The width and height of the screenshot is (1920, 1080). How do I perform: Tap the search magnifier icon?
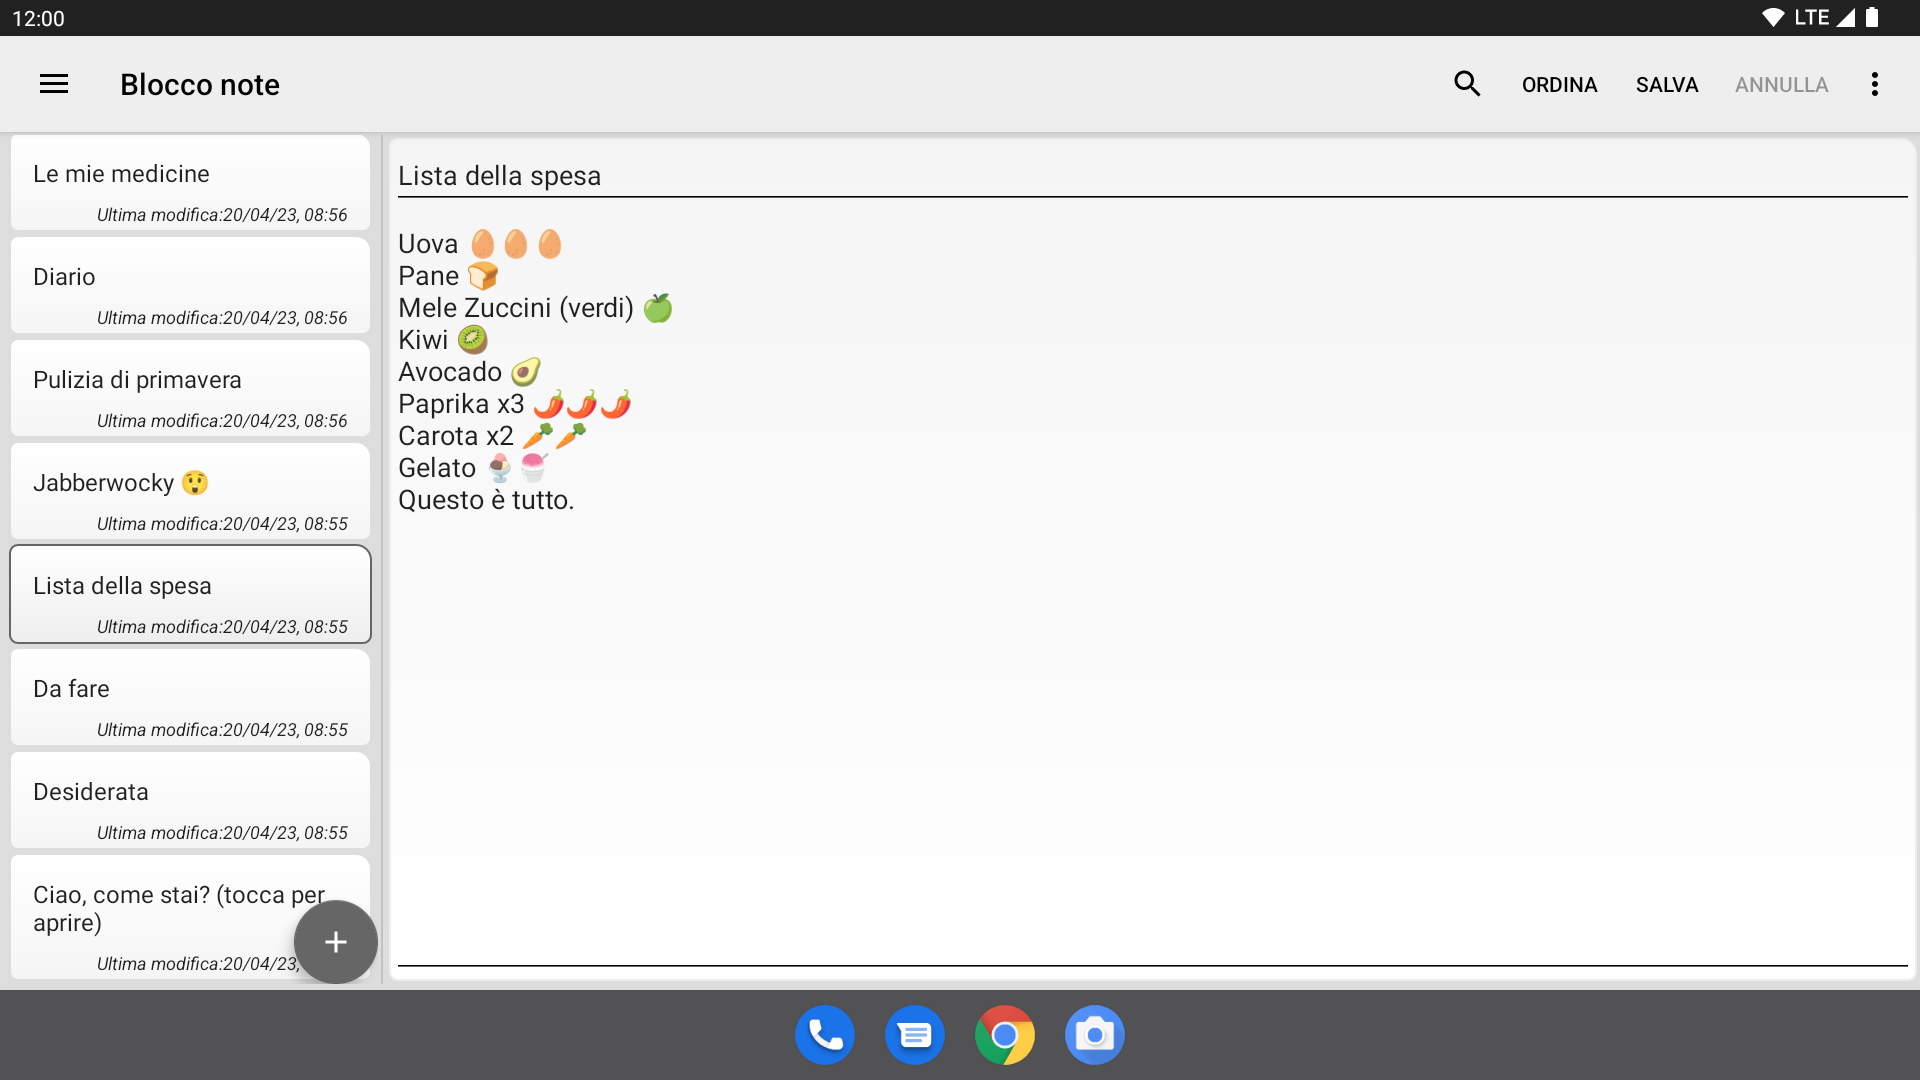1467,84
